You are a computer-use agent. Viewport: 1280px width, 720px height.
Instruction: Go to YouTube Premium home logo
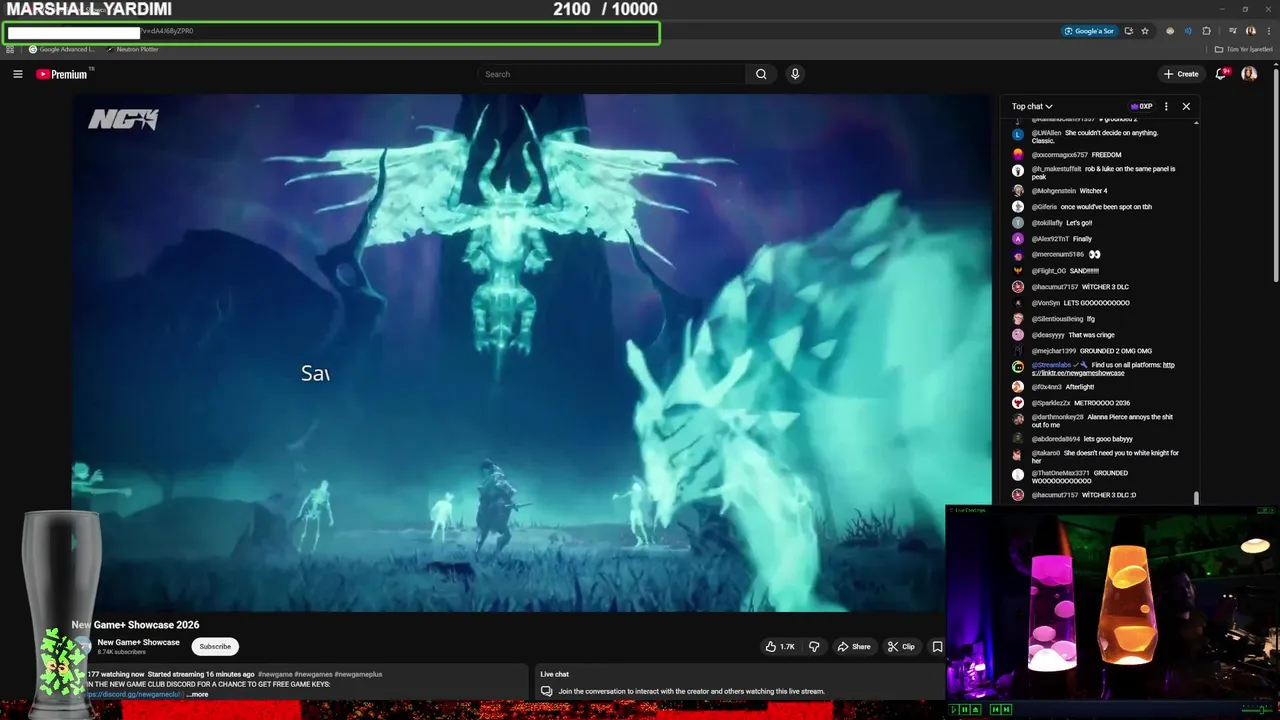[x=62, y=74]
